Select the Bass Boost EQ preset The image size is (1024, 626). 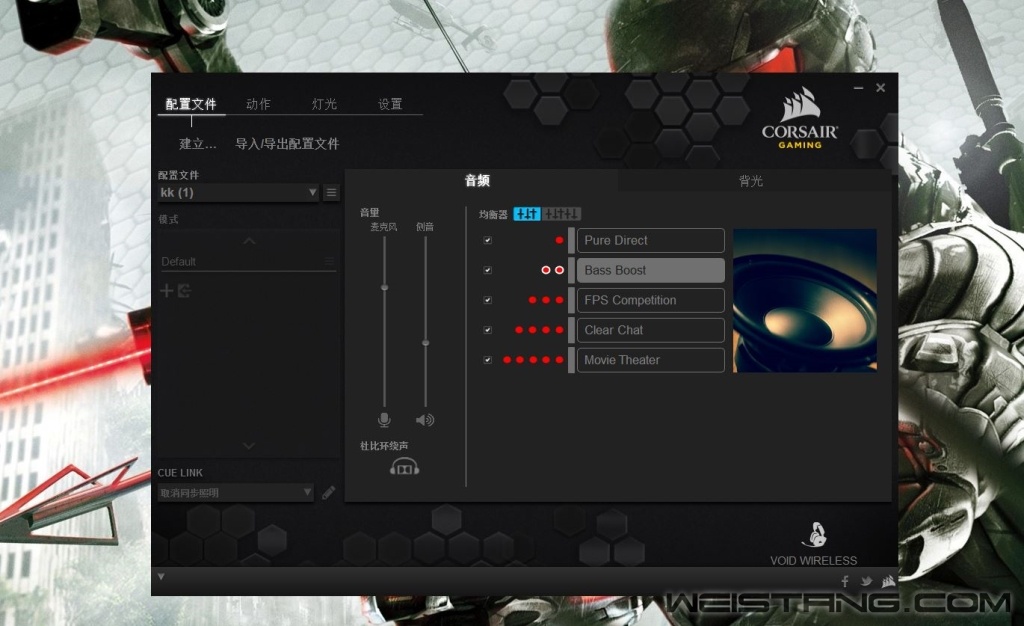tap(650, 270)
